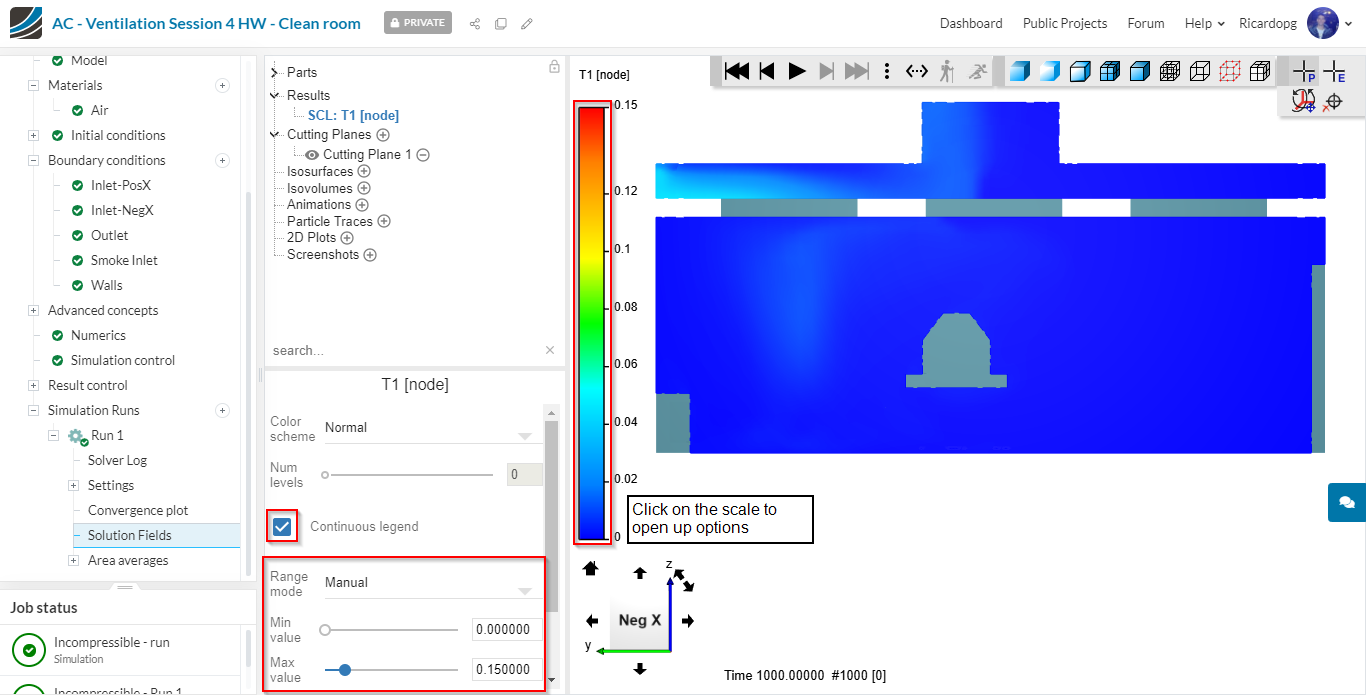Click the color legend scale bar

click(591, 322)
